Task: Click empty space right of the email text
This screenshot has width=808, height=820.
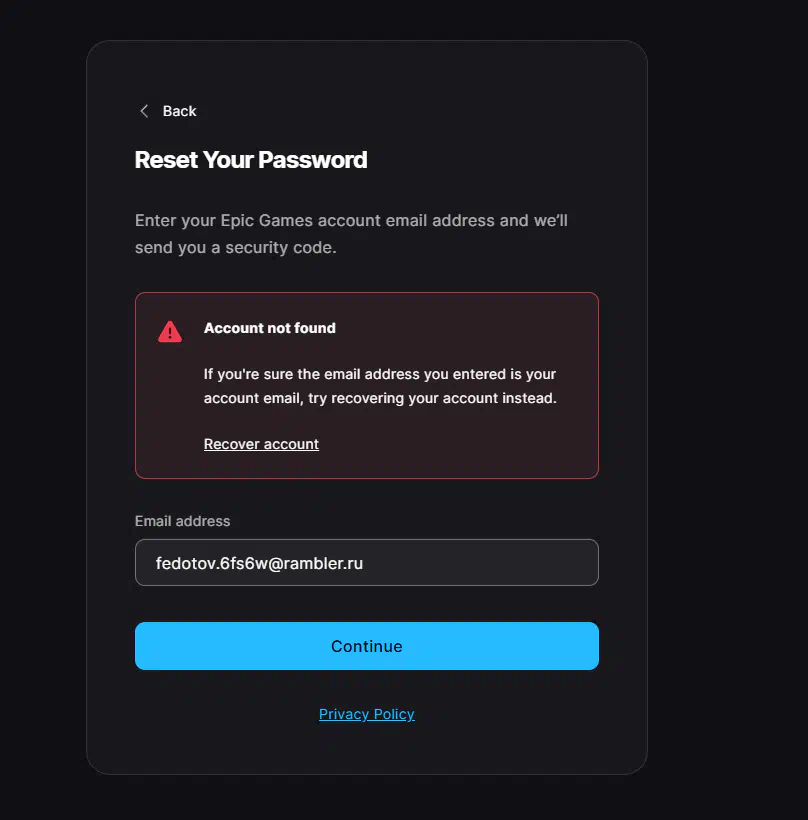Action: click(x=480, y=563)
